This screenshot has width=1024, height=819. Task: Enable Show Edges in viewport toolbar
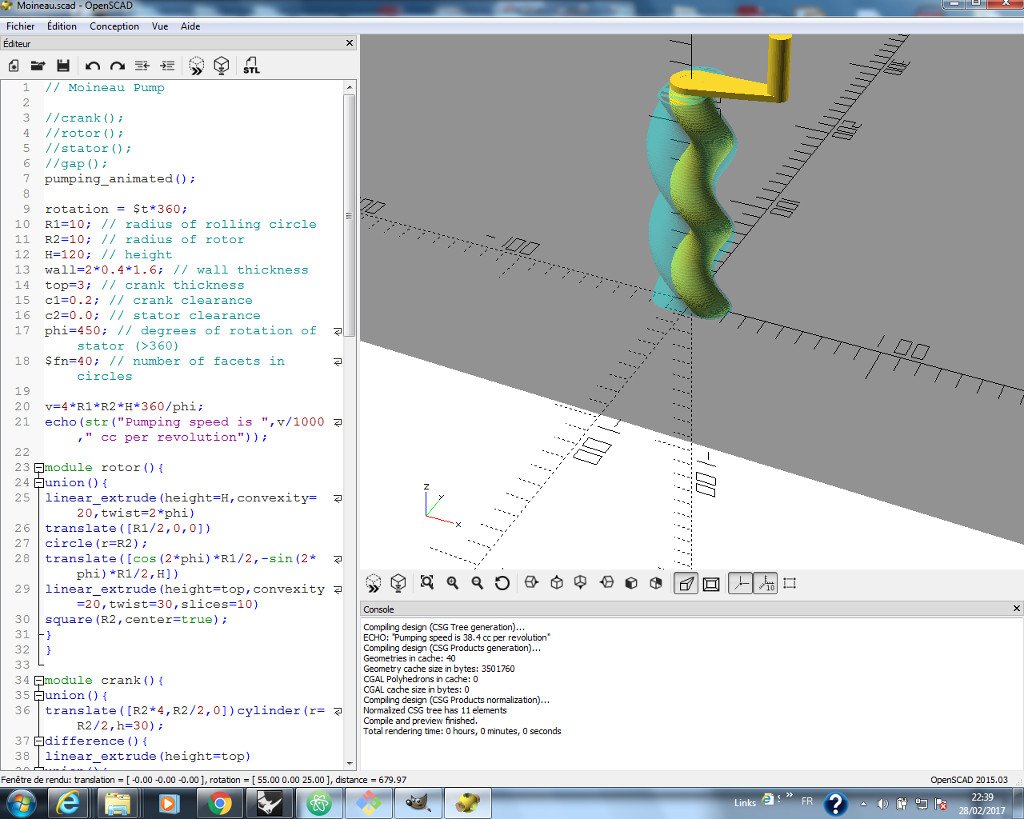pos(789,583)
